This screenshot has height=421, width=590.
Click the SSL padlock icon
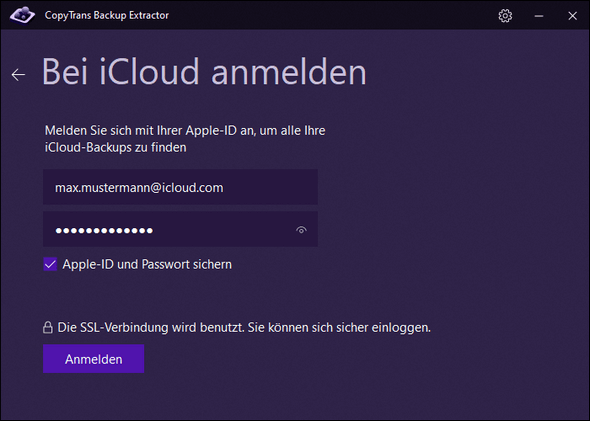[x=48, y=327]
